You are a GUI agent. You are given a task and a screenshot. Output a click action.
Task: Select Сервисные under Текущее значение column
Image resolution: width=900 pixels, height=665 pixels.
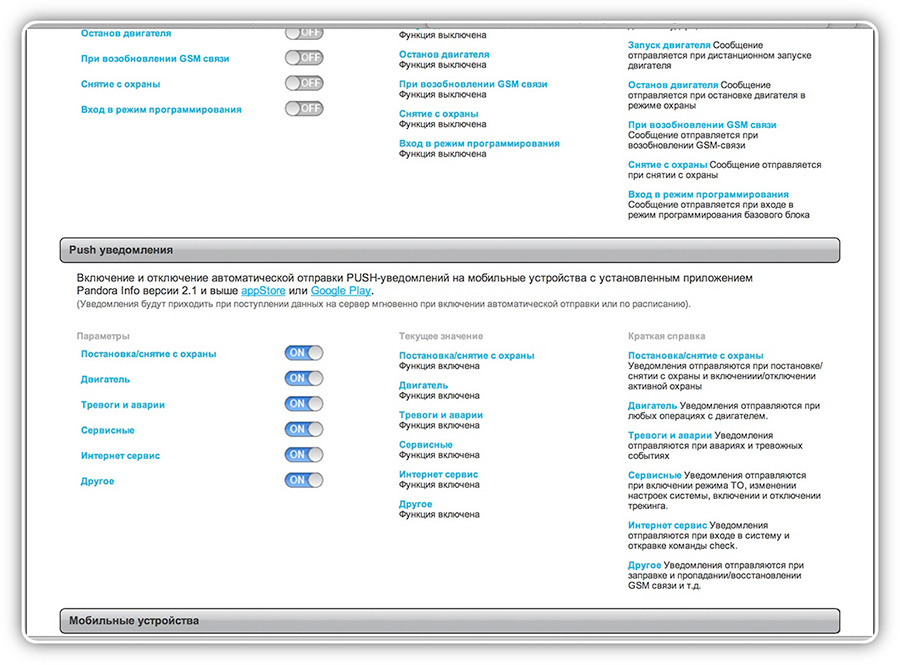426,445
